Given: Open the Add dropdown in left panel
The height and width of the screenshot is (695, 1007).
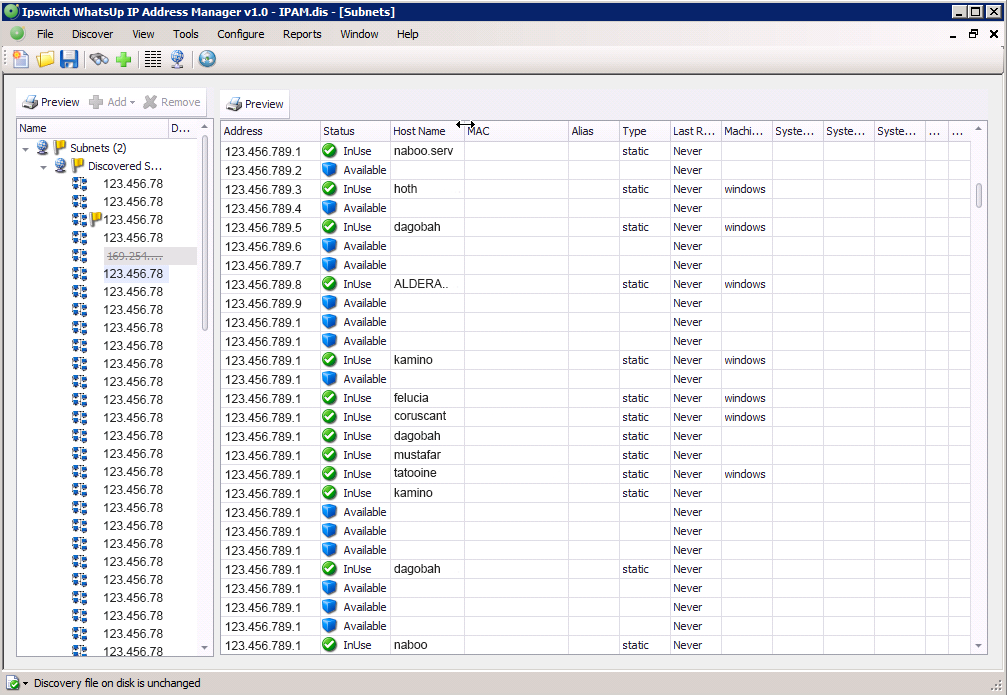Looking at the screenshot, I should (x=112, y=102).
